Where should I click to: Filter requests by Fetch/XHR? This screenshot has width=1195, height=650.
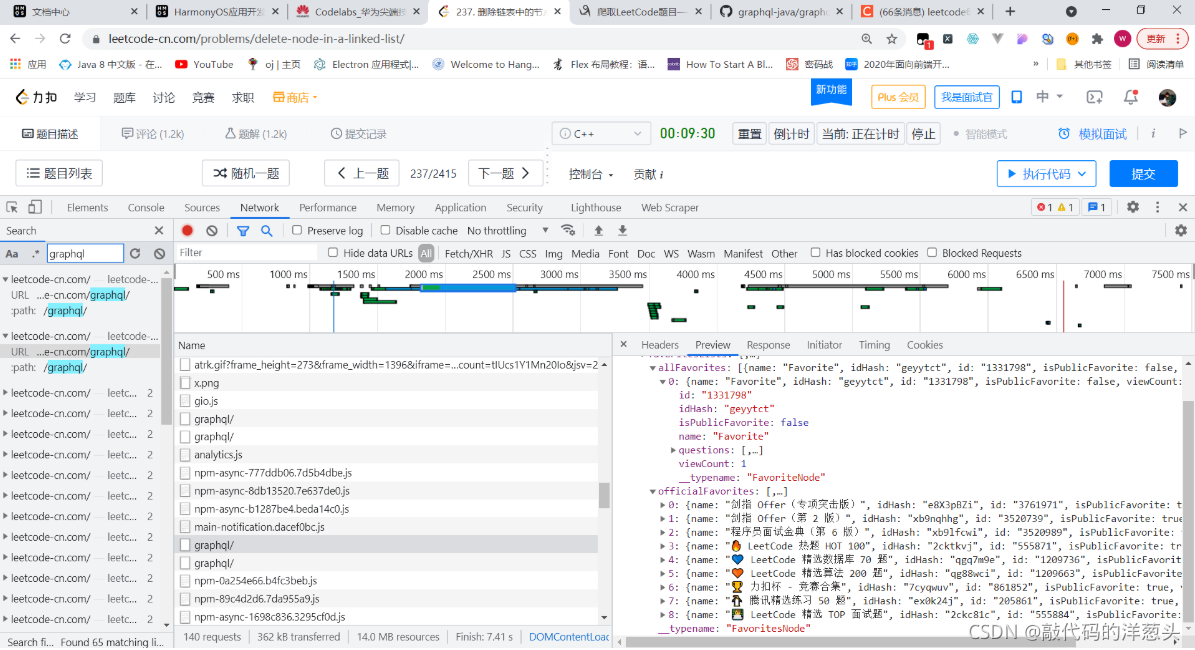[469, 253]
